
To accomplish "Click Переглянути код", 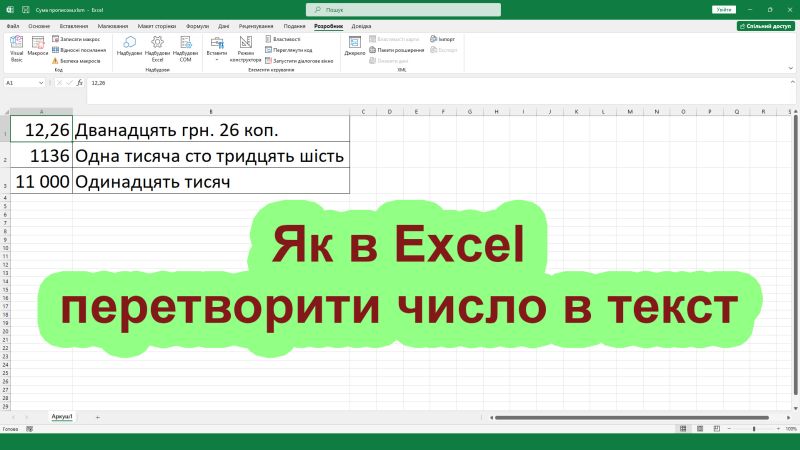I will coord(289,50).
